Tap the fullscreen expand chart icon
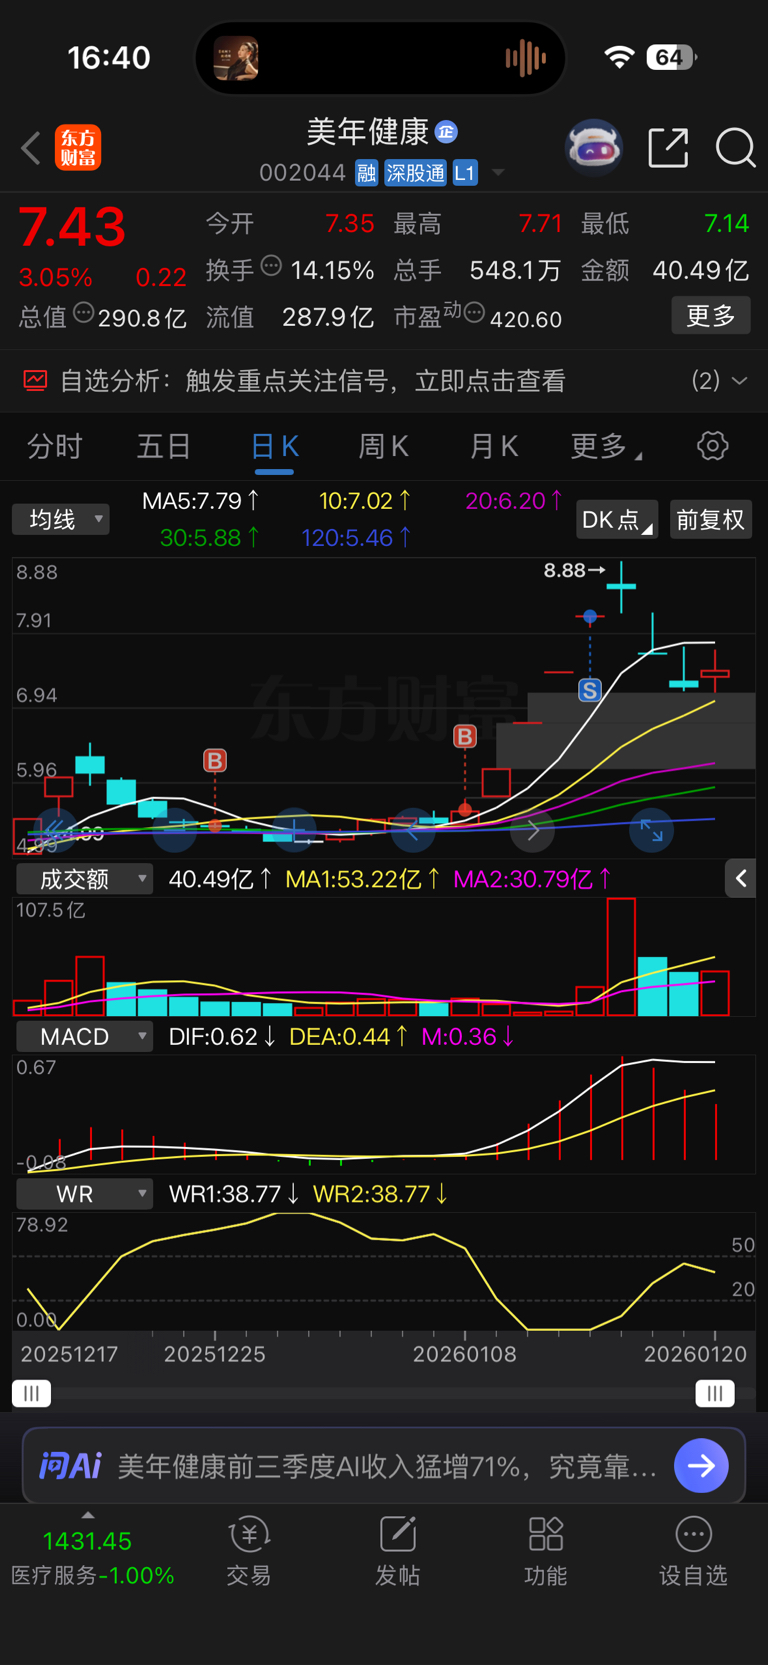 point(651,830)
